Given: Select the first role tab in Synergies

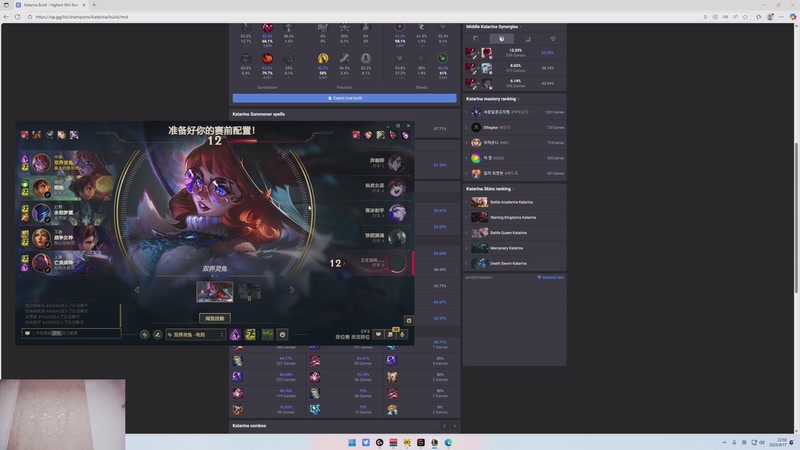Looking at the screenshot, I should tap(476, 39).
